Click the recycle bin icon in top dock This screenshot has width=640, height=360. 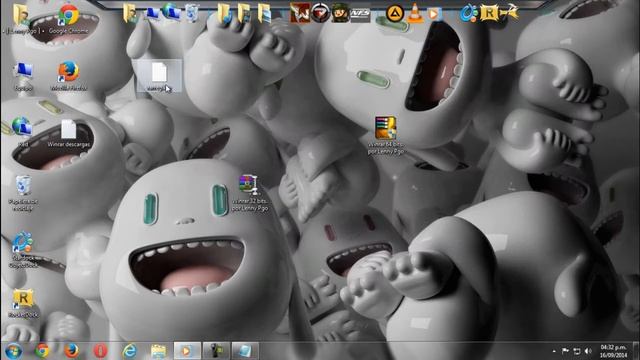pos(192,13)
